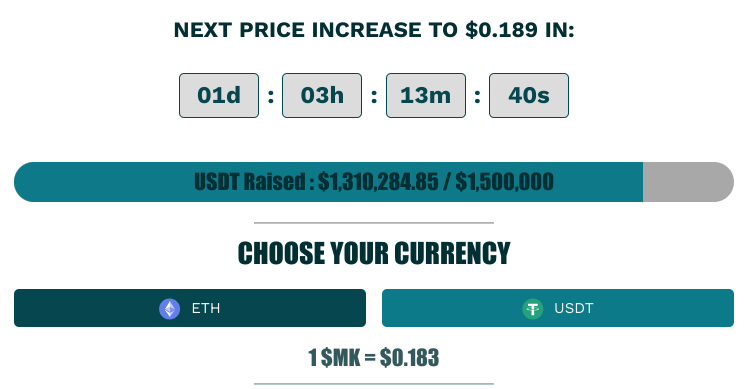Click the 40s seconds countdown box
The height and width of the screenshot is (389, 756).
(x=529, y=95)
